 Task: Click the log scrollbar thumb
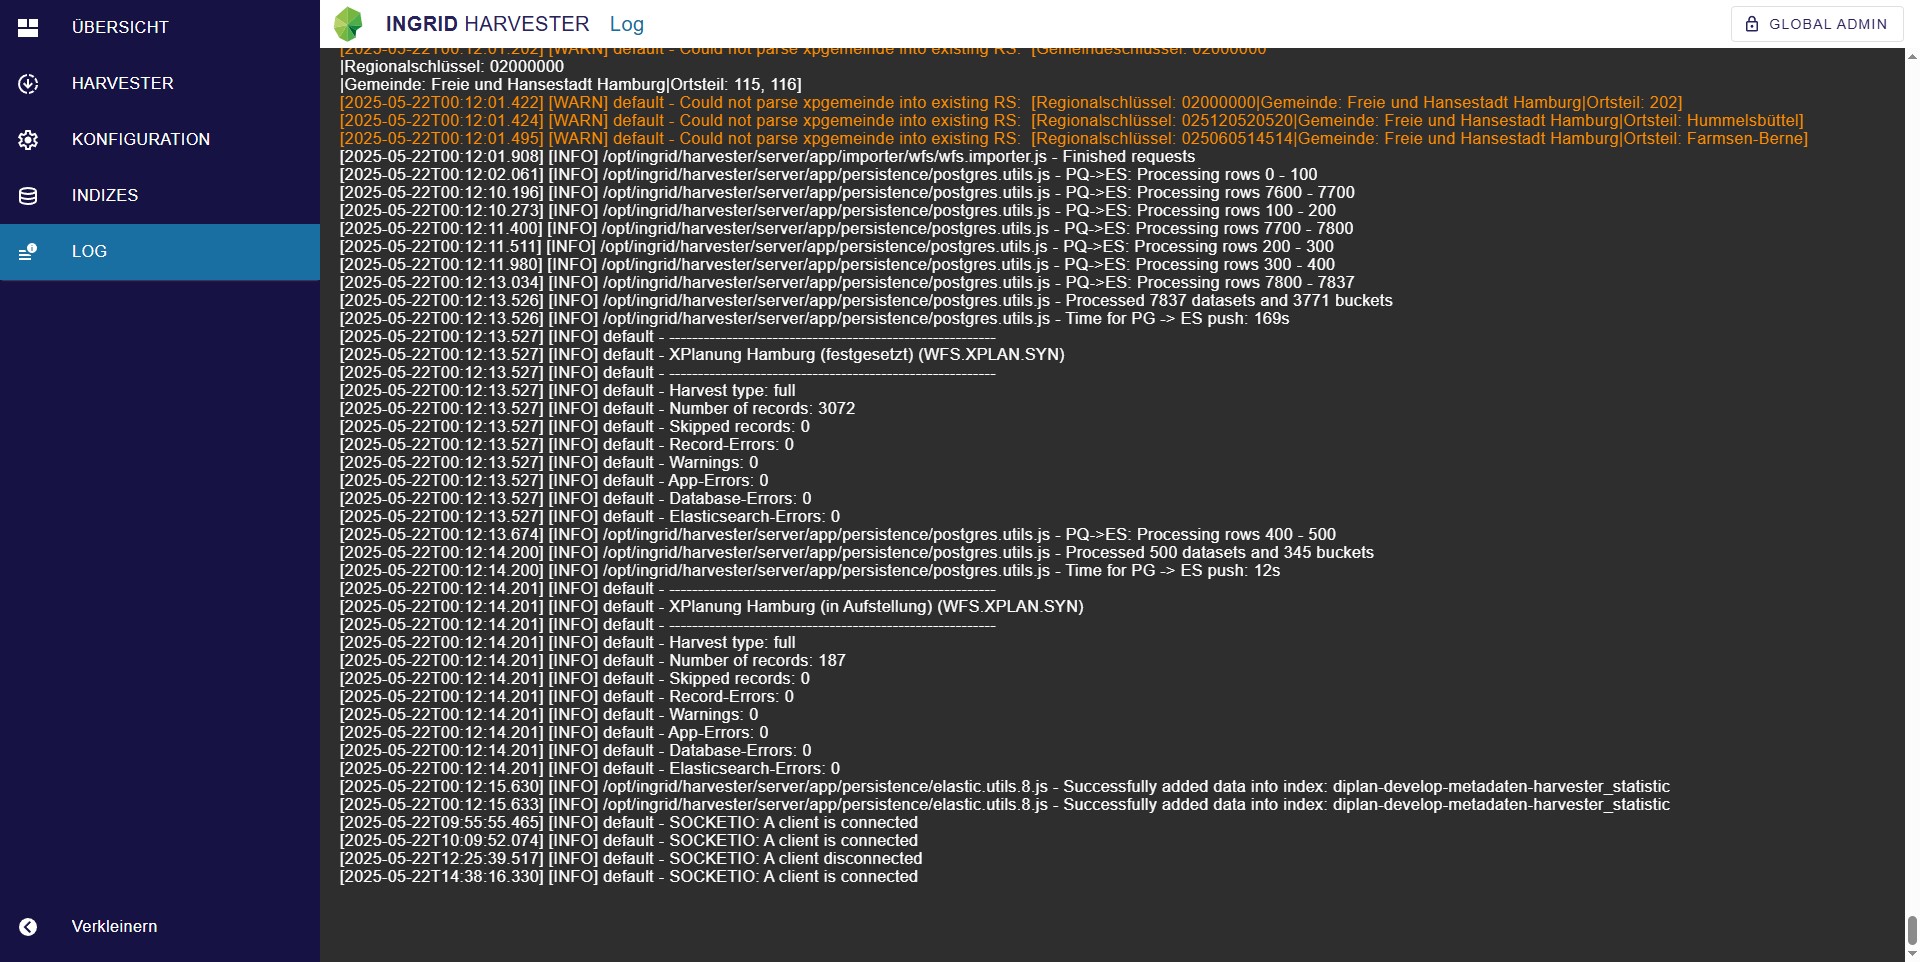[x=1912, y=930]
